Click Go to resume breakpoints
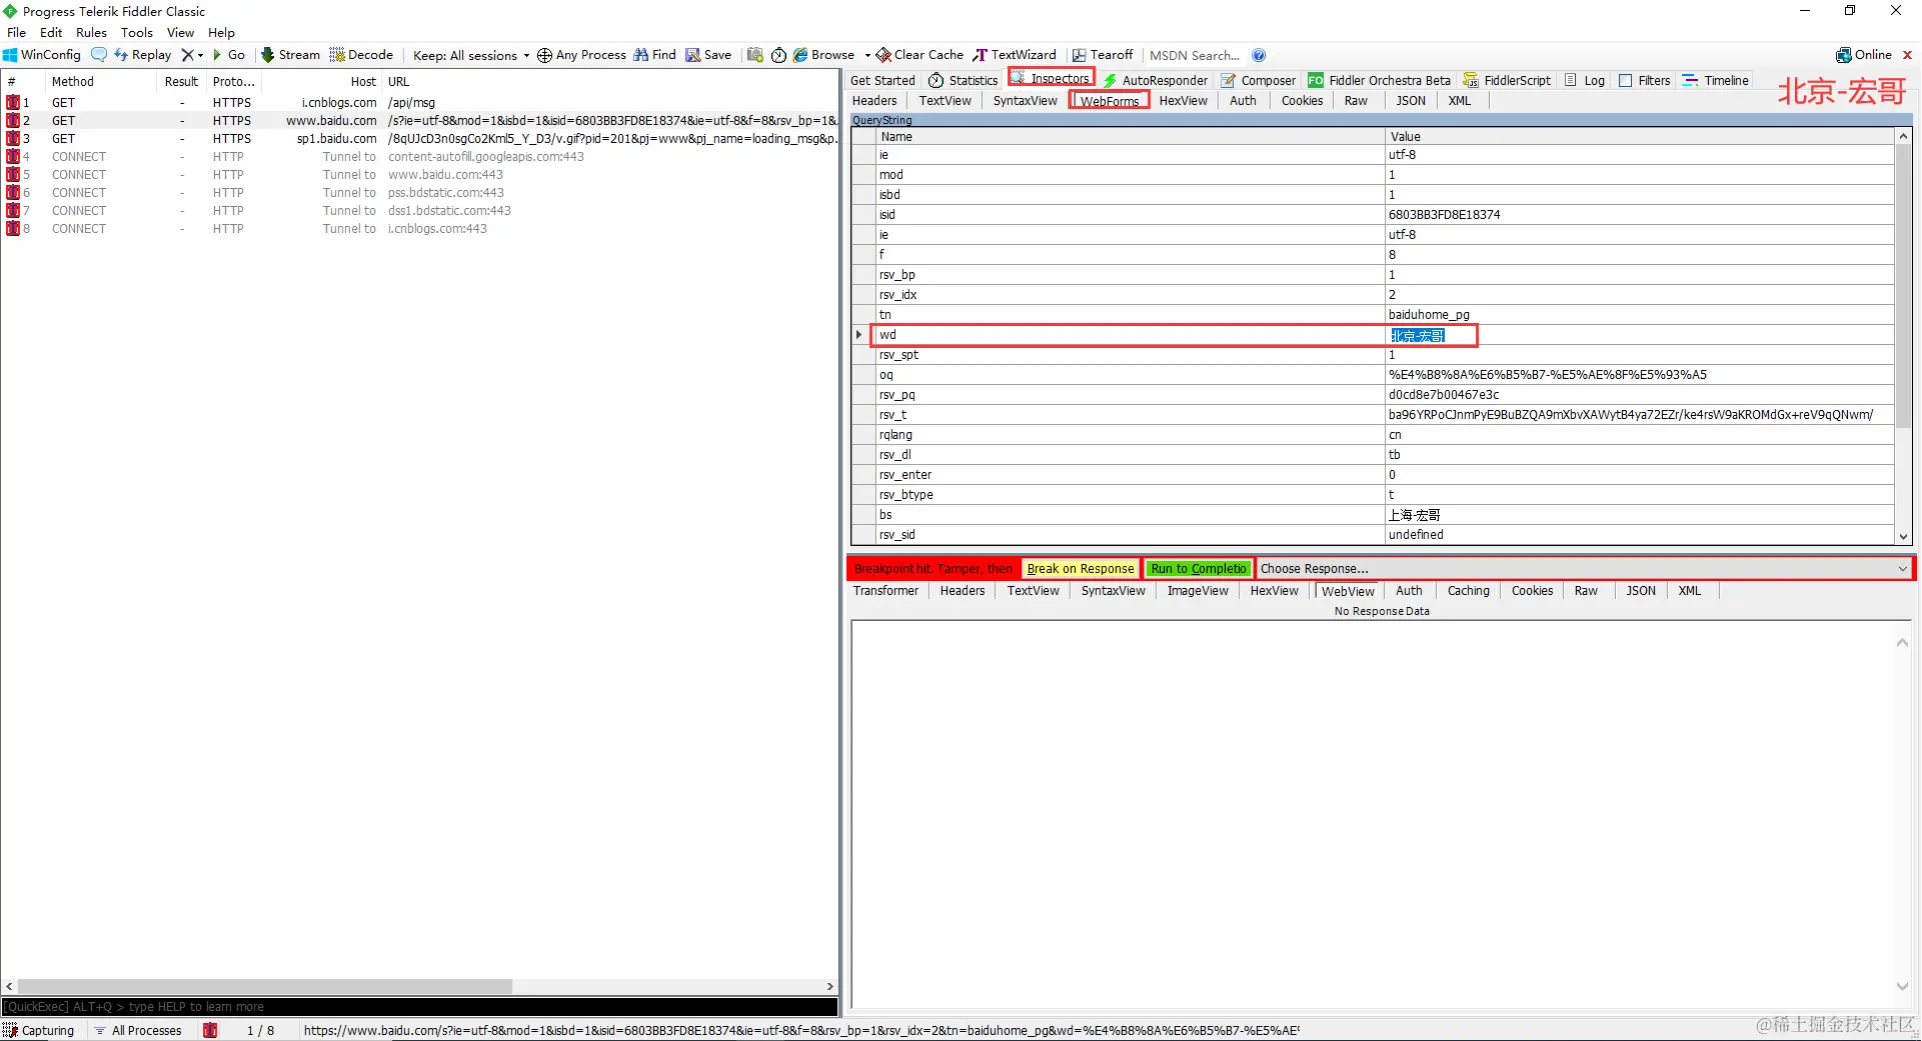Viewport: 1922px width, 1041px height. tap(229, 55)
